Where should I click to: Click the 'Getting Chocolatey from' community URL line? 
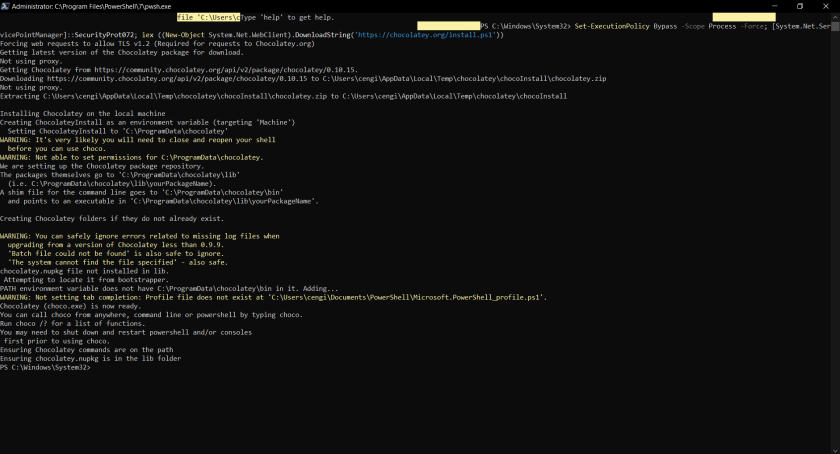point(178,70)
